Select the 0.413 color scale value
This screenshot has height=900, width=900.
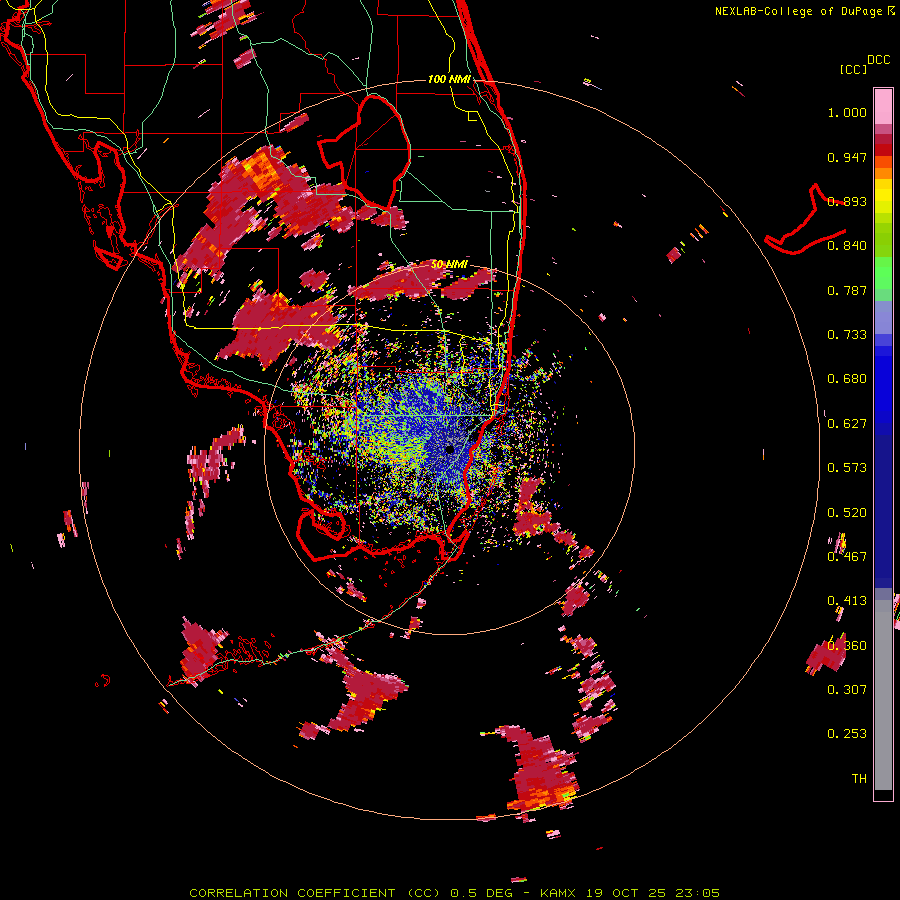pos(847,601)
